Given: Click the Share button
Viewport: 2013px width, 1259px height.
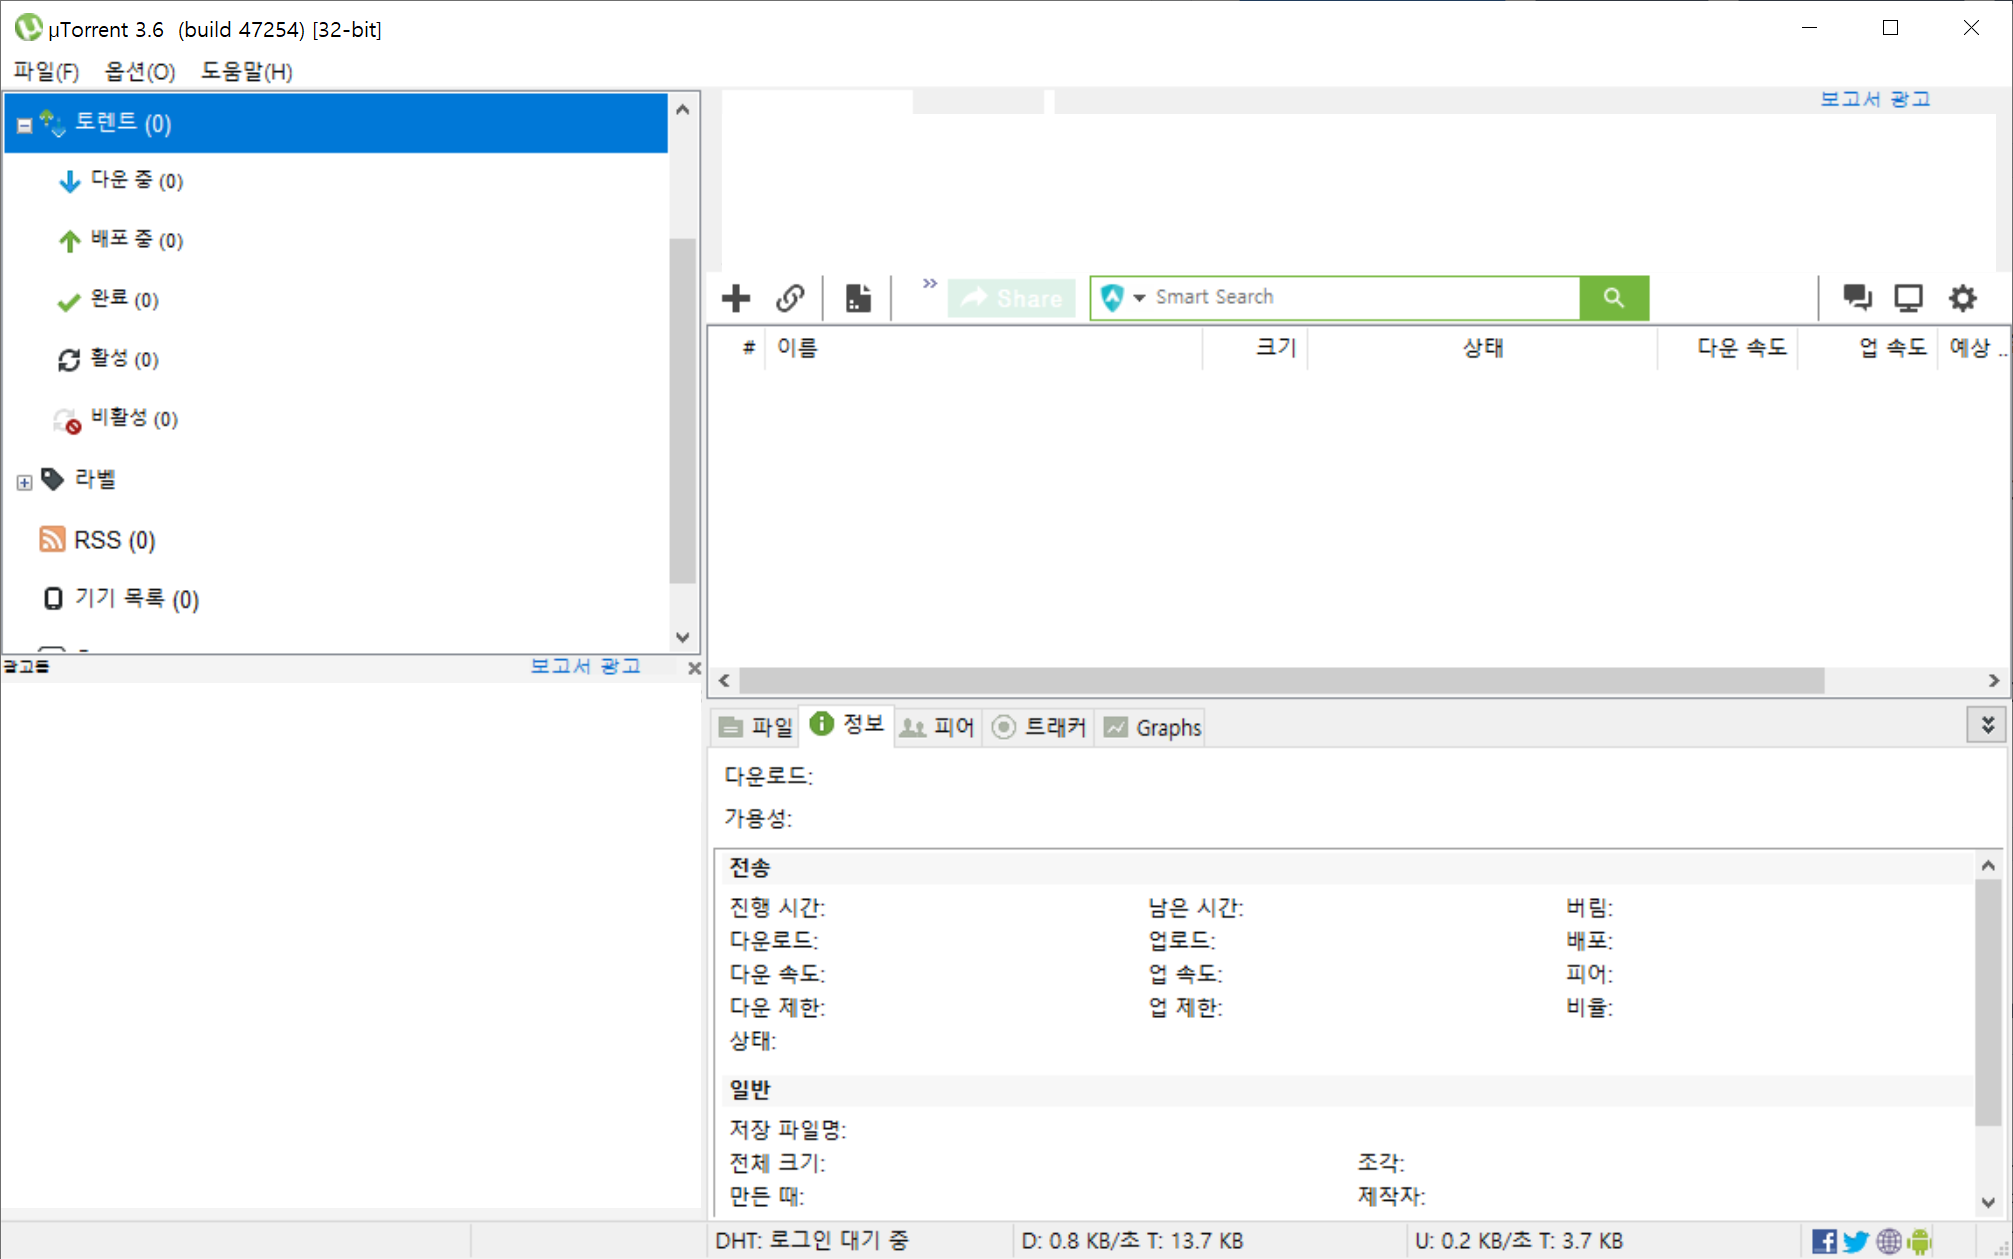Looking at the screenshot, I should (1012, 298).
